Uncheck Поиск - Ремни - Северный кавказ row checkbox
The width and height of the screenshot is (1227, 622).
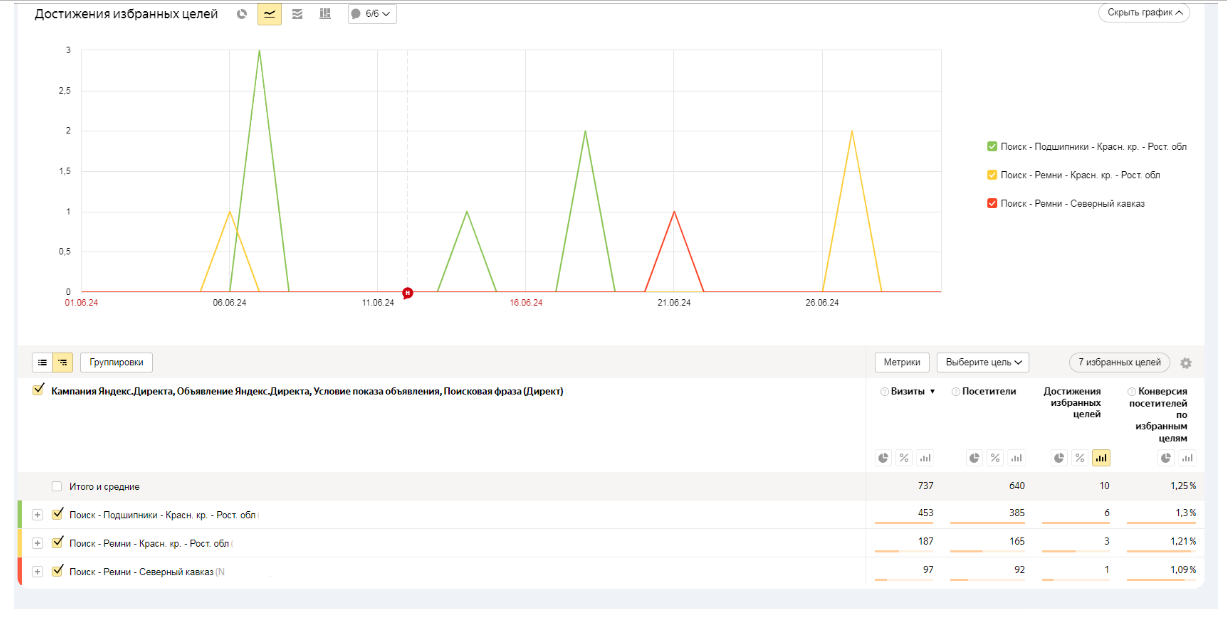tap(57, 571)
